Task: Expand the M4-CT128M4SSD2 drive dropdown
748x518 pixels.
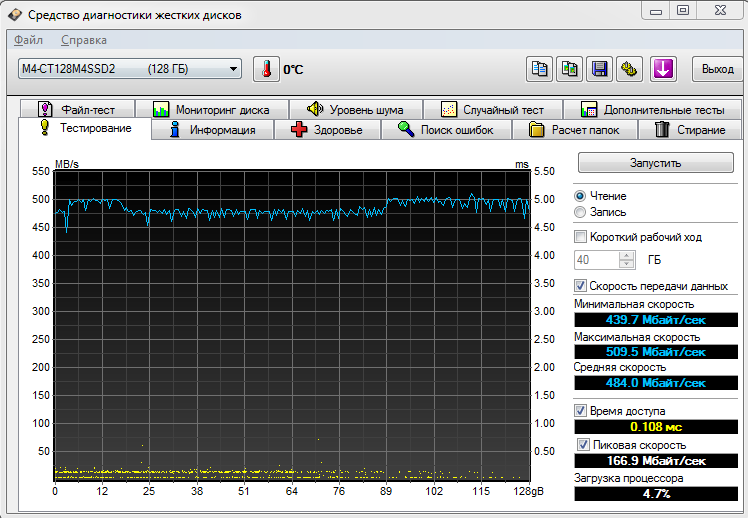Action: tap(130, 69)
